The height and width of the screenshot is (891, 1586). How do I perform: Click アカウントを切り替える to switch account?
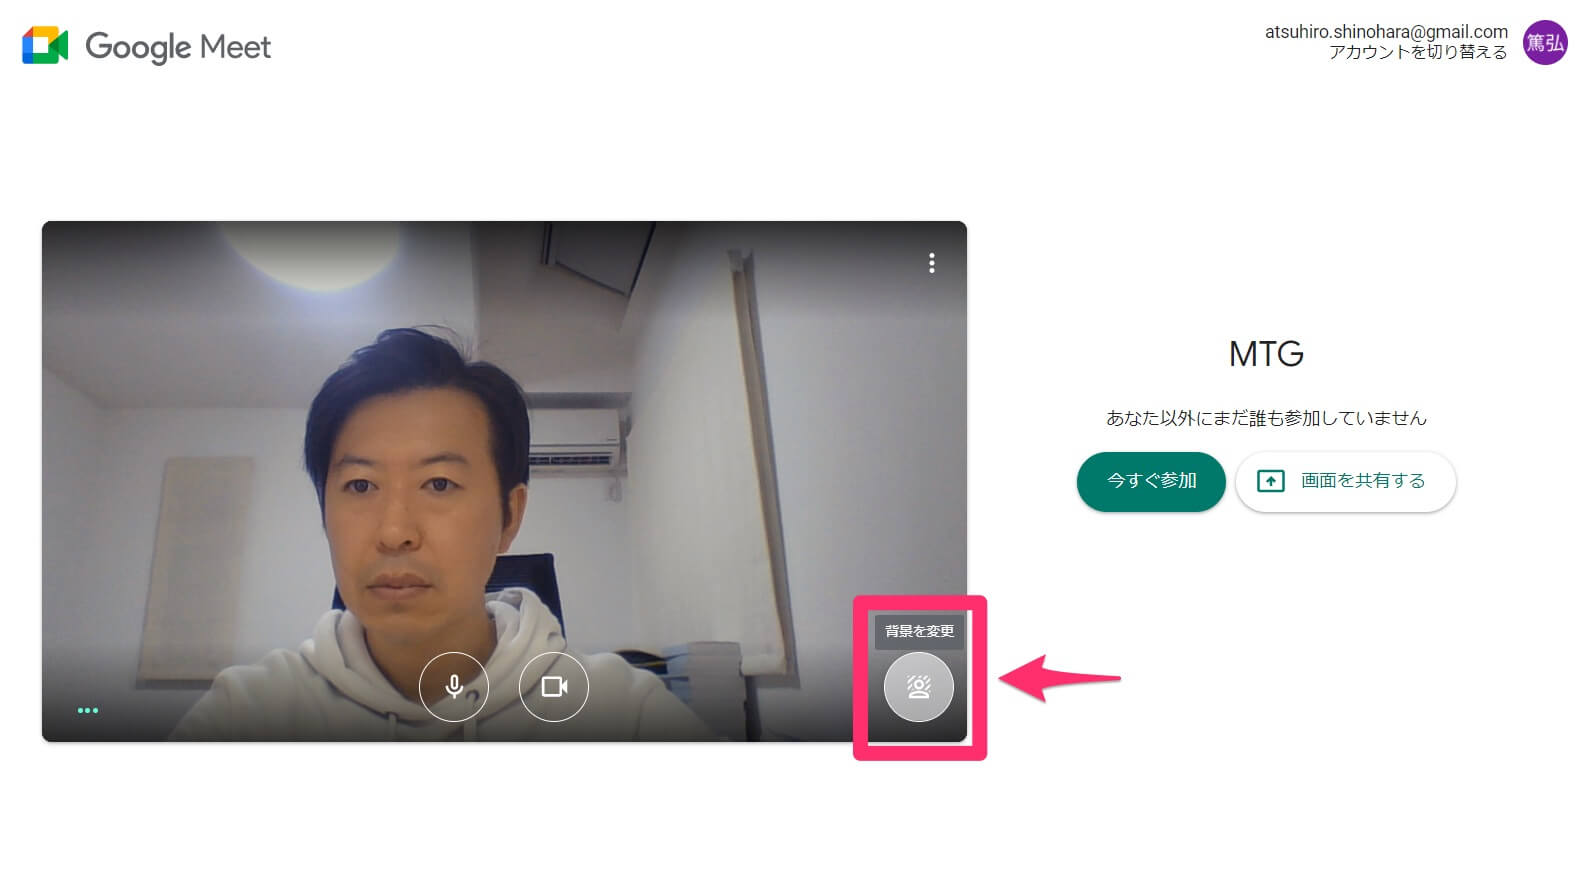1417,52
